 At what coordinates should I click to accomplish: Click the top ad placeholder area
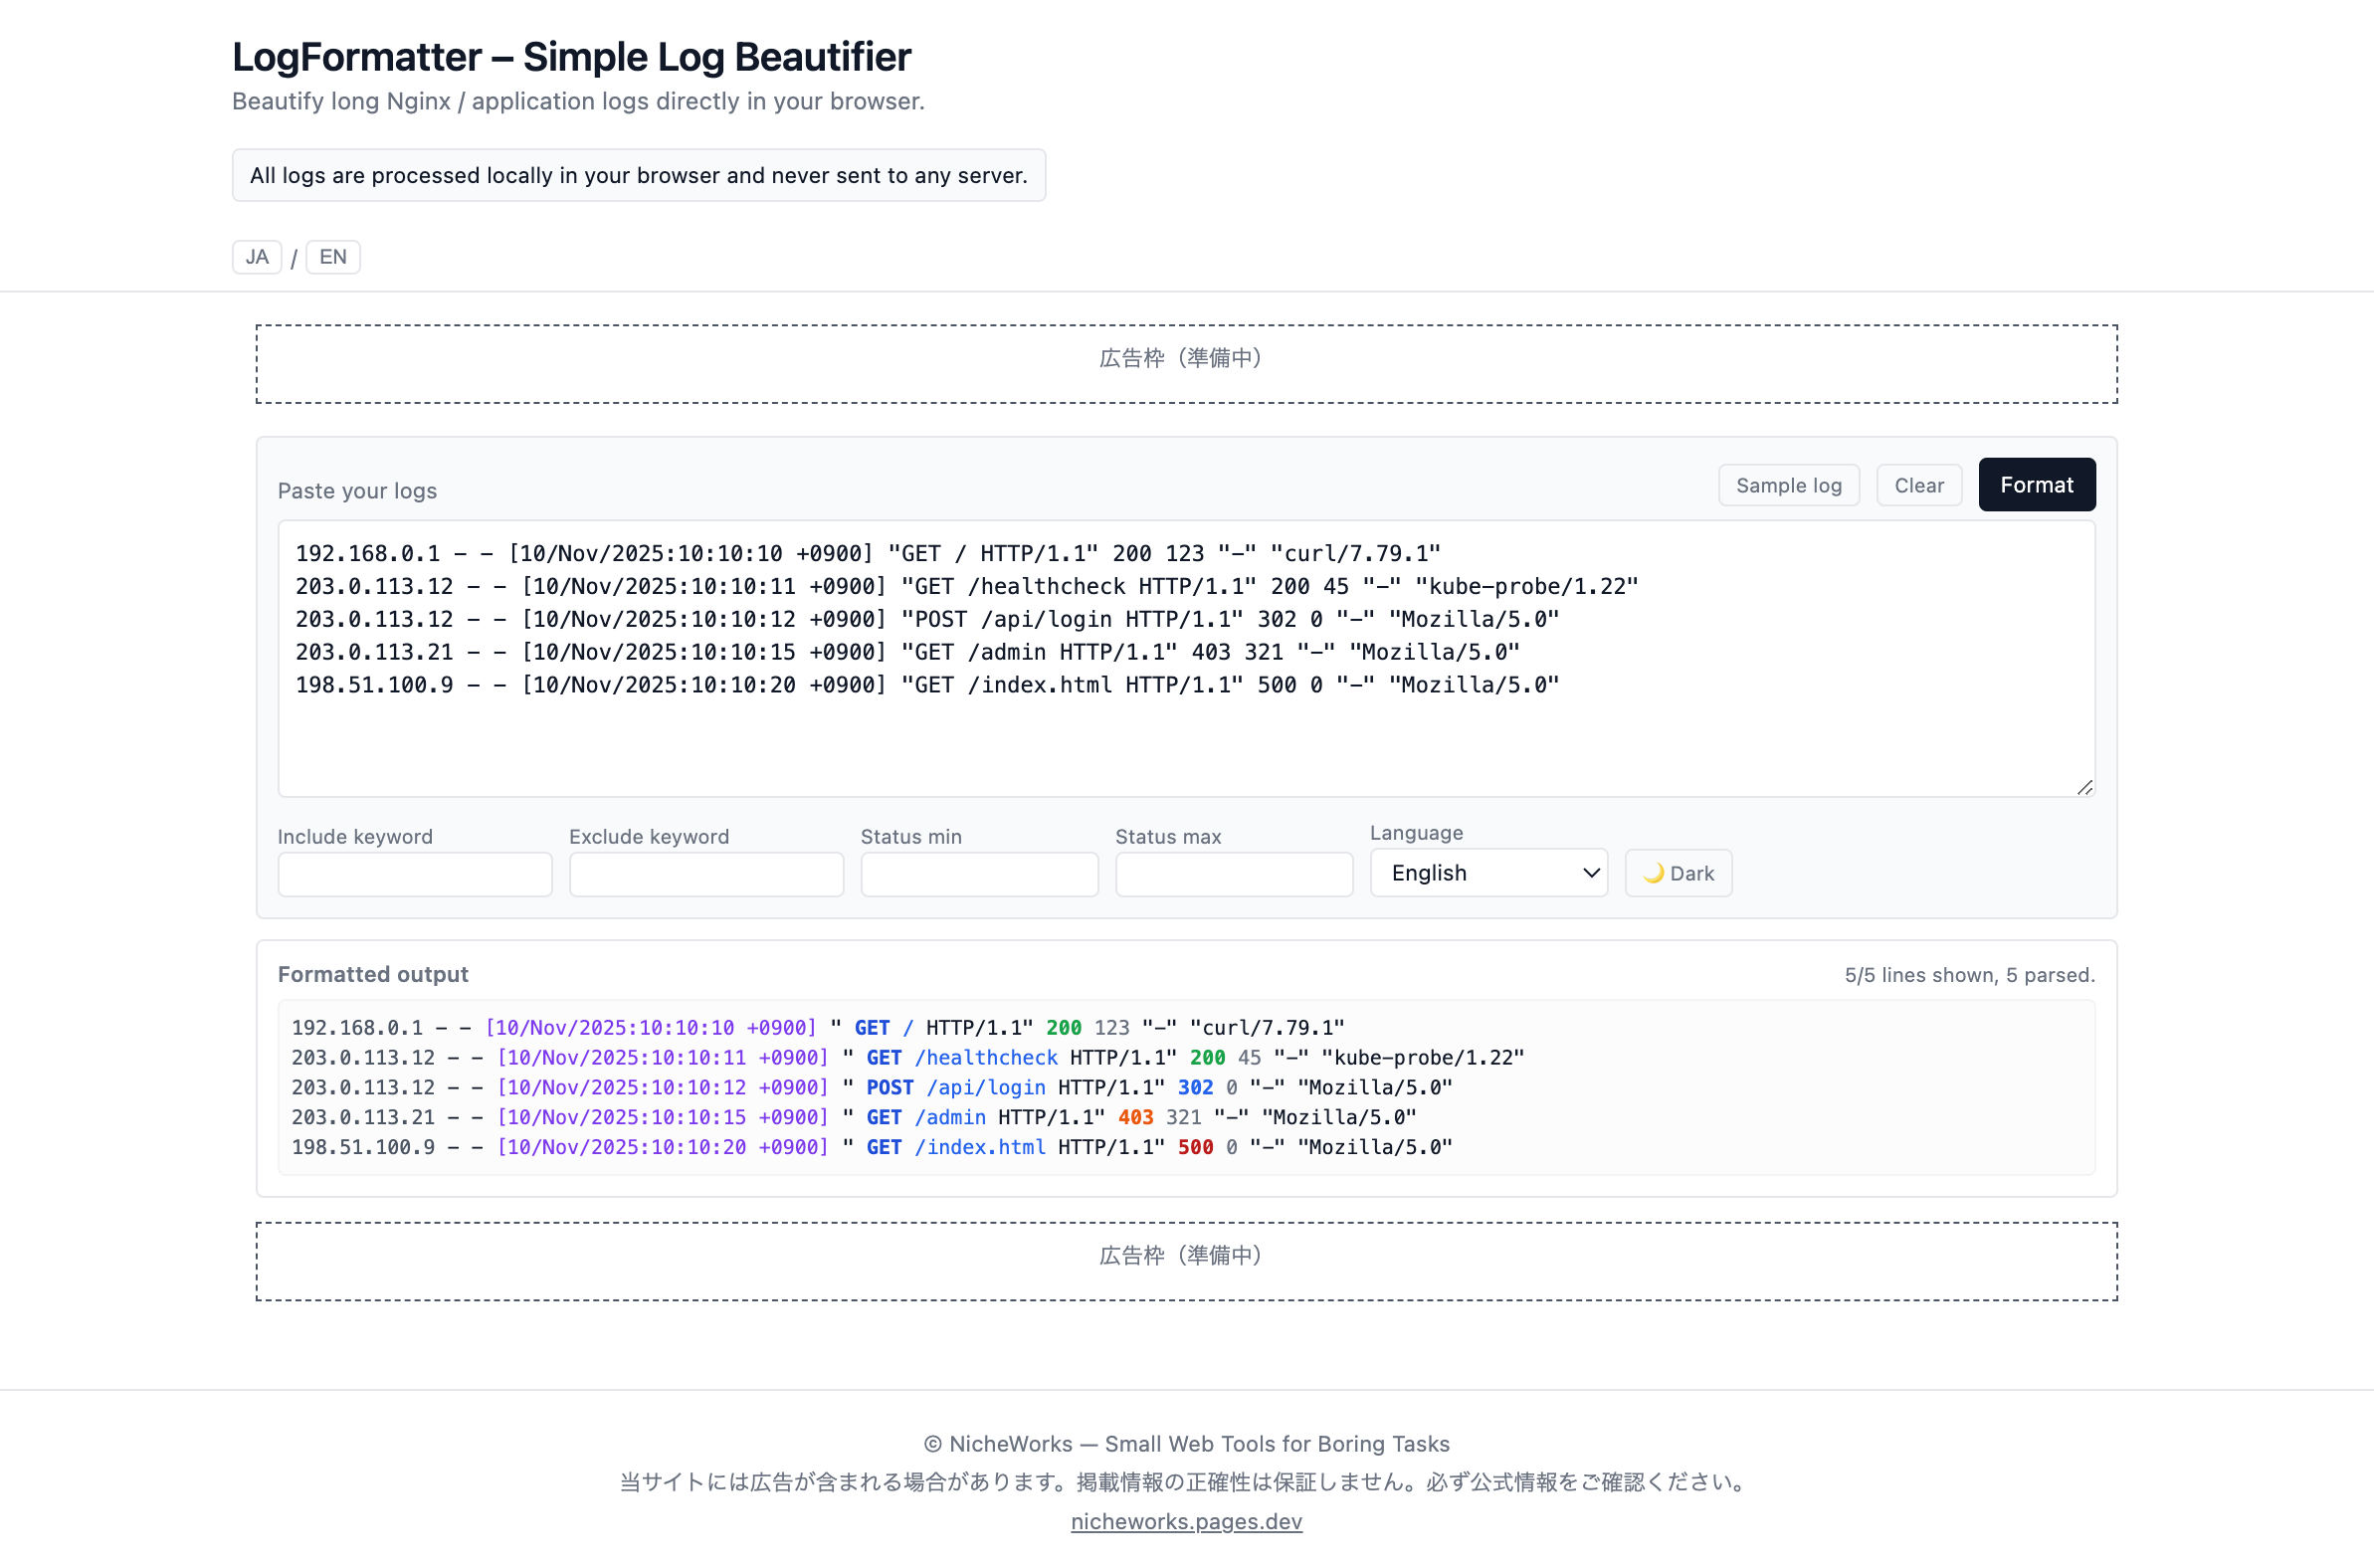[x=1185, y=362]
